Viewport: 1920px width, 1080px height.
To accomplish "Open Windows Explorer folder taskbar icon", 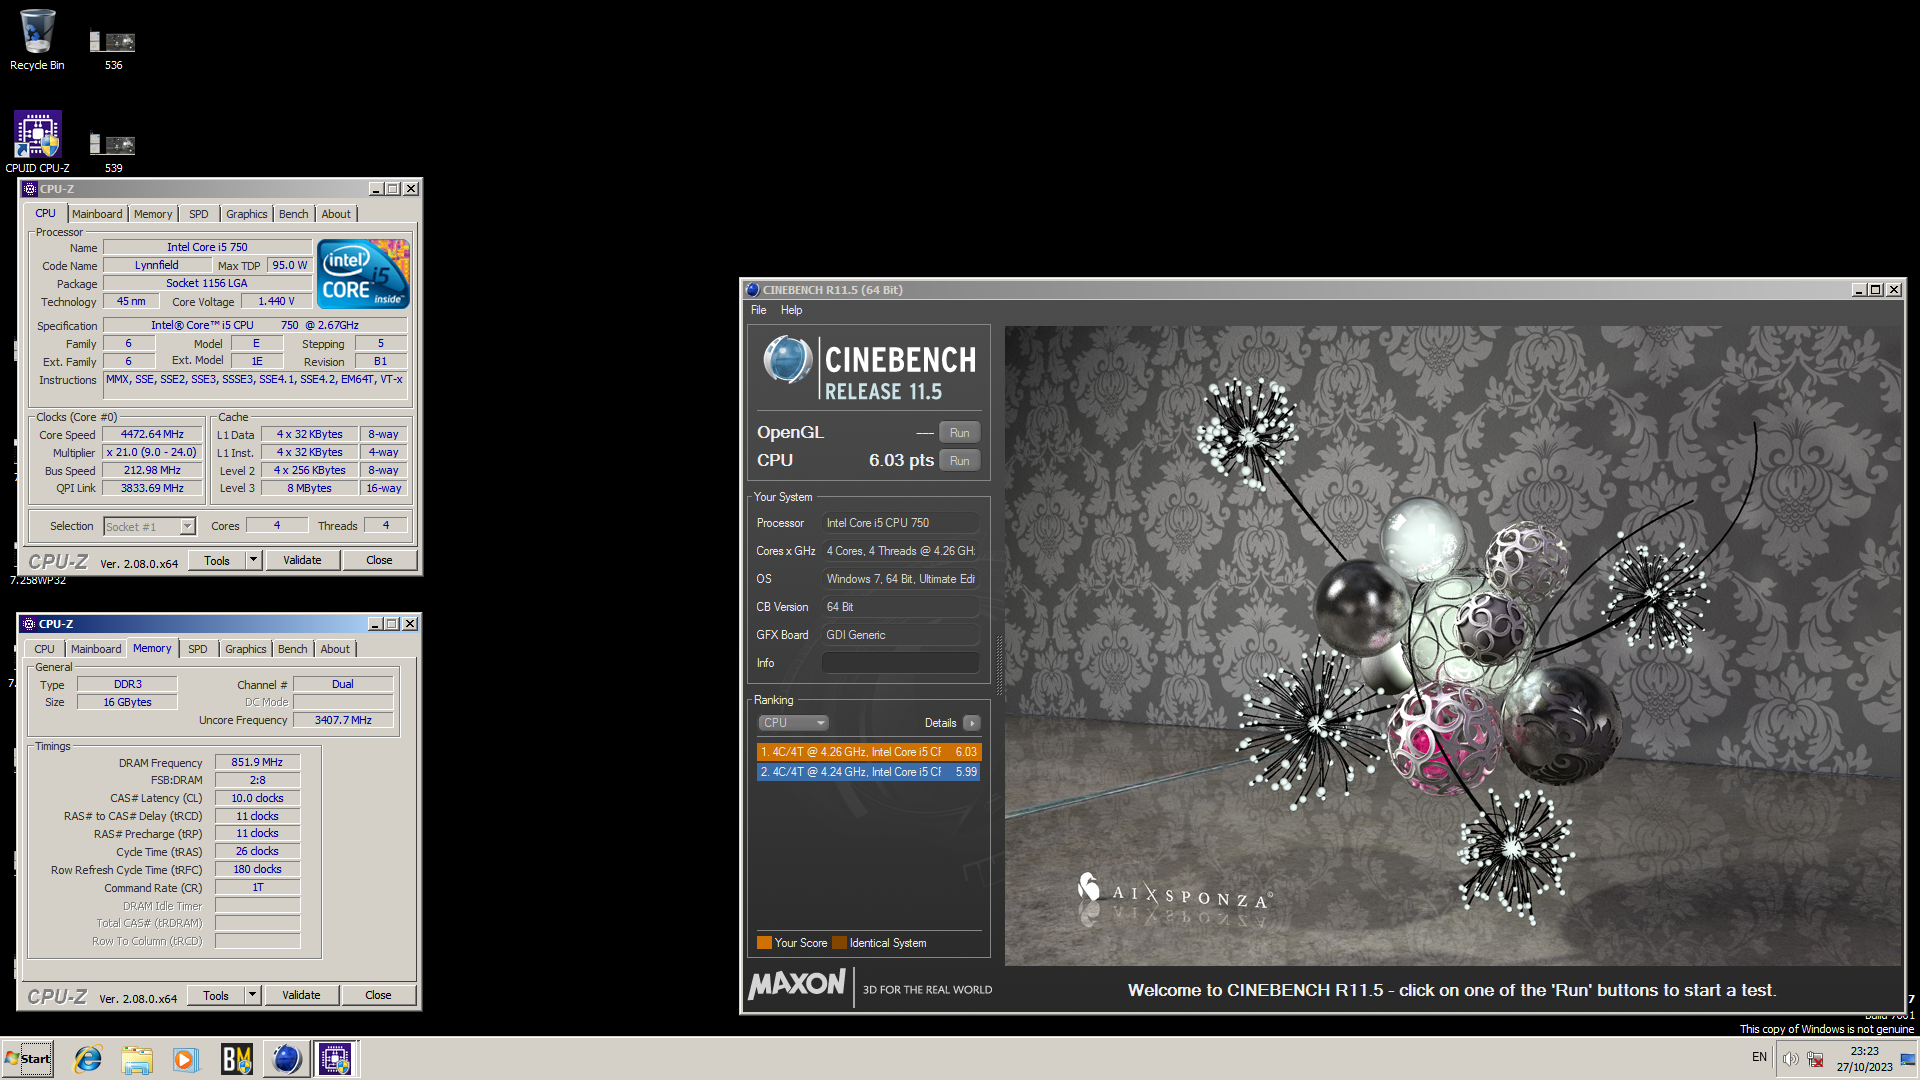I will (x=137, y=1058).
